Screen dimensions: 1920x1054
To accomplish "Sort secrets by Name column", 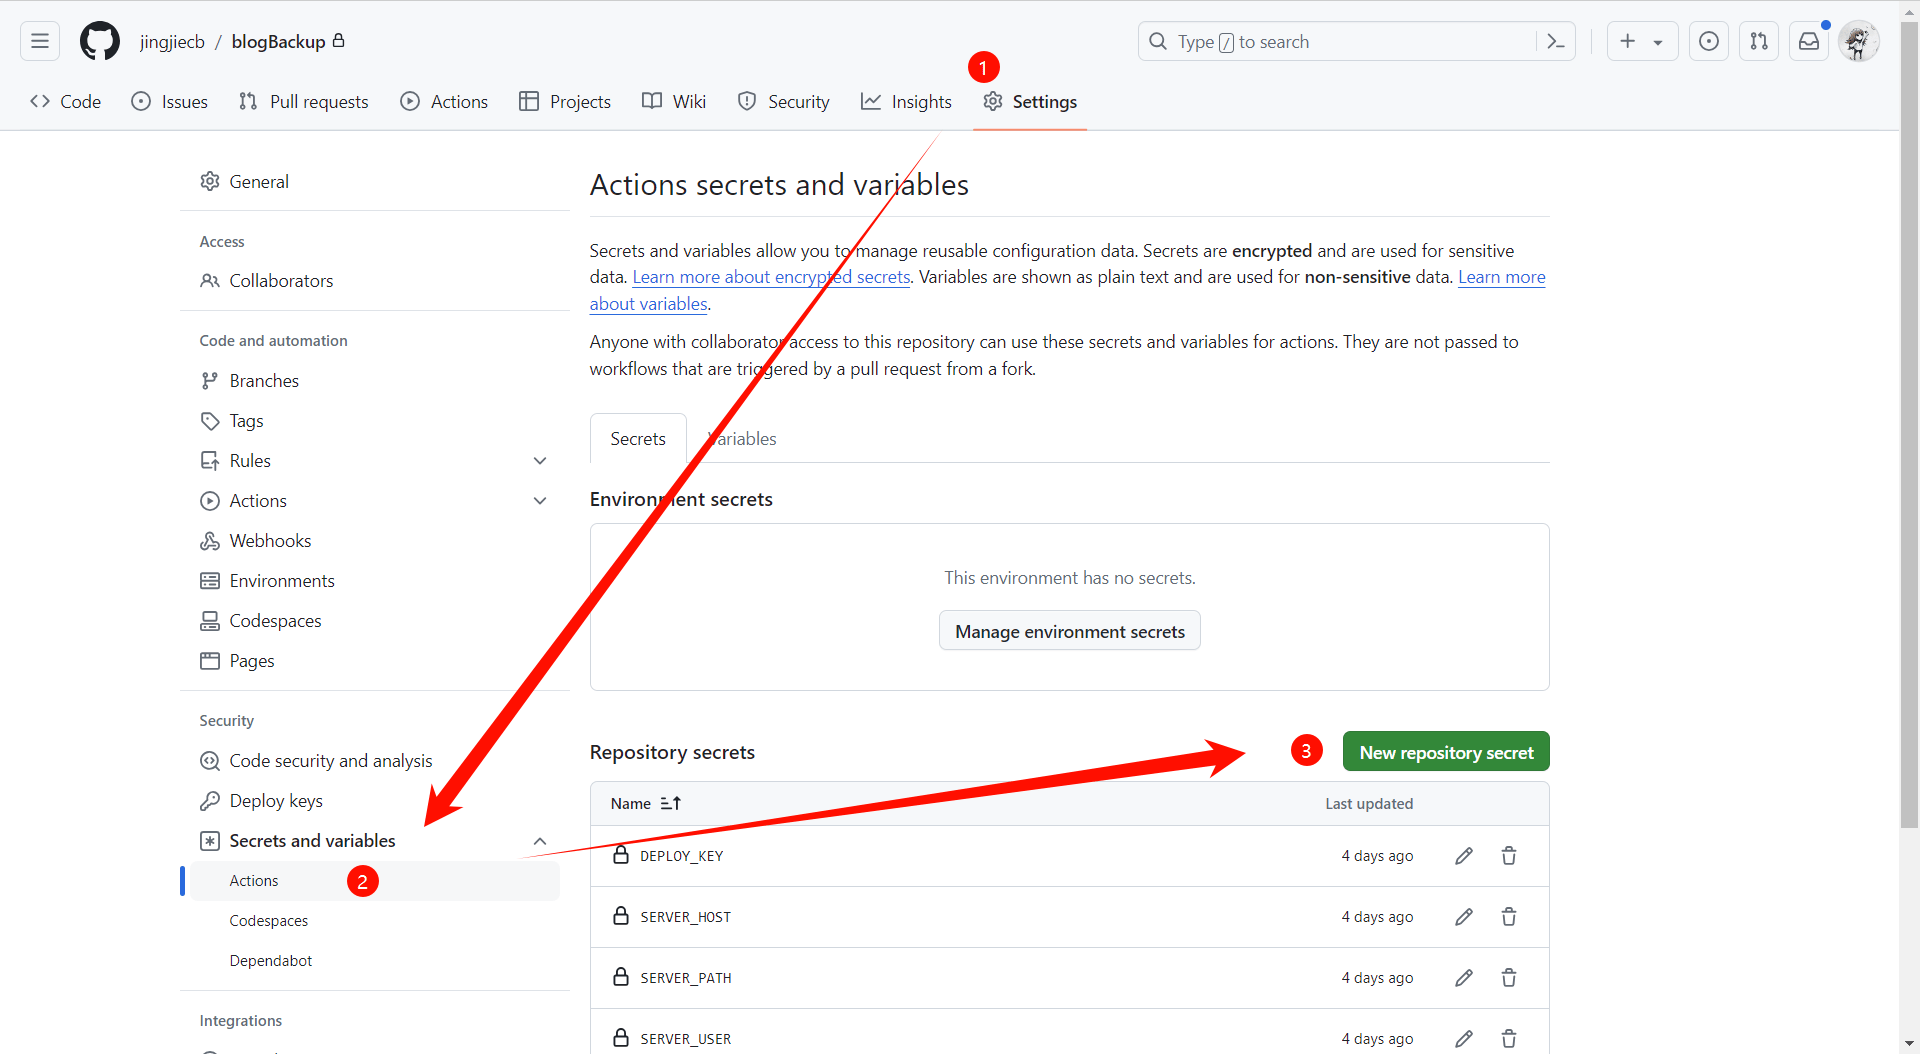I will click(x=646, y=803).
